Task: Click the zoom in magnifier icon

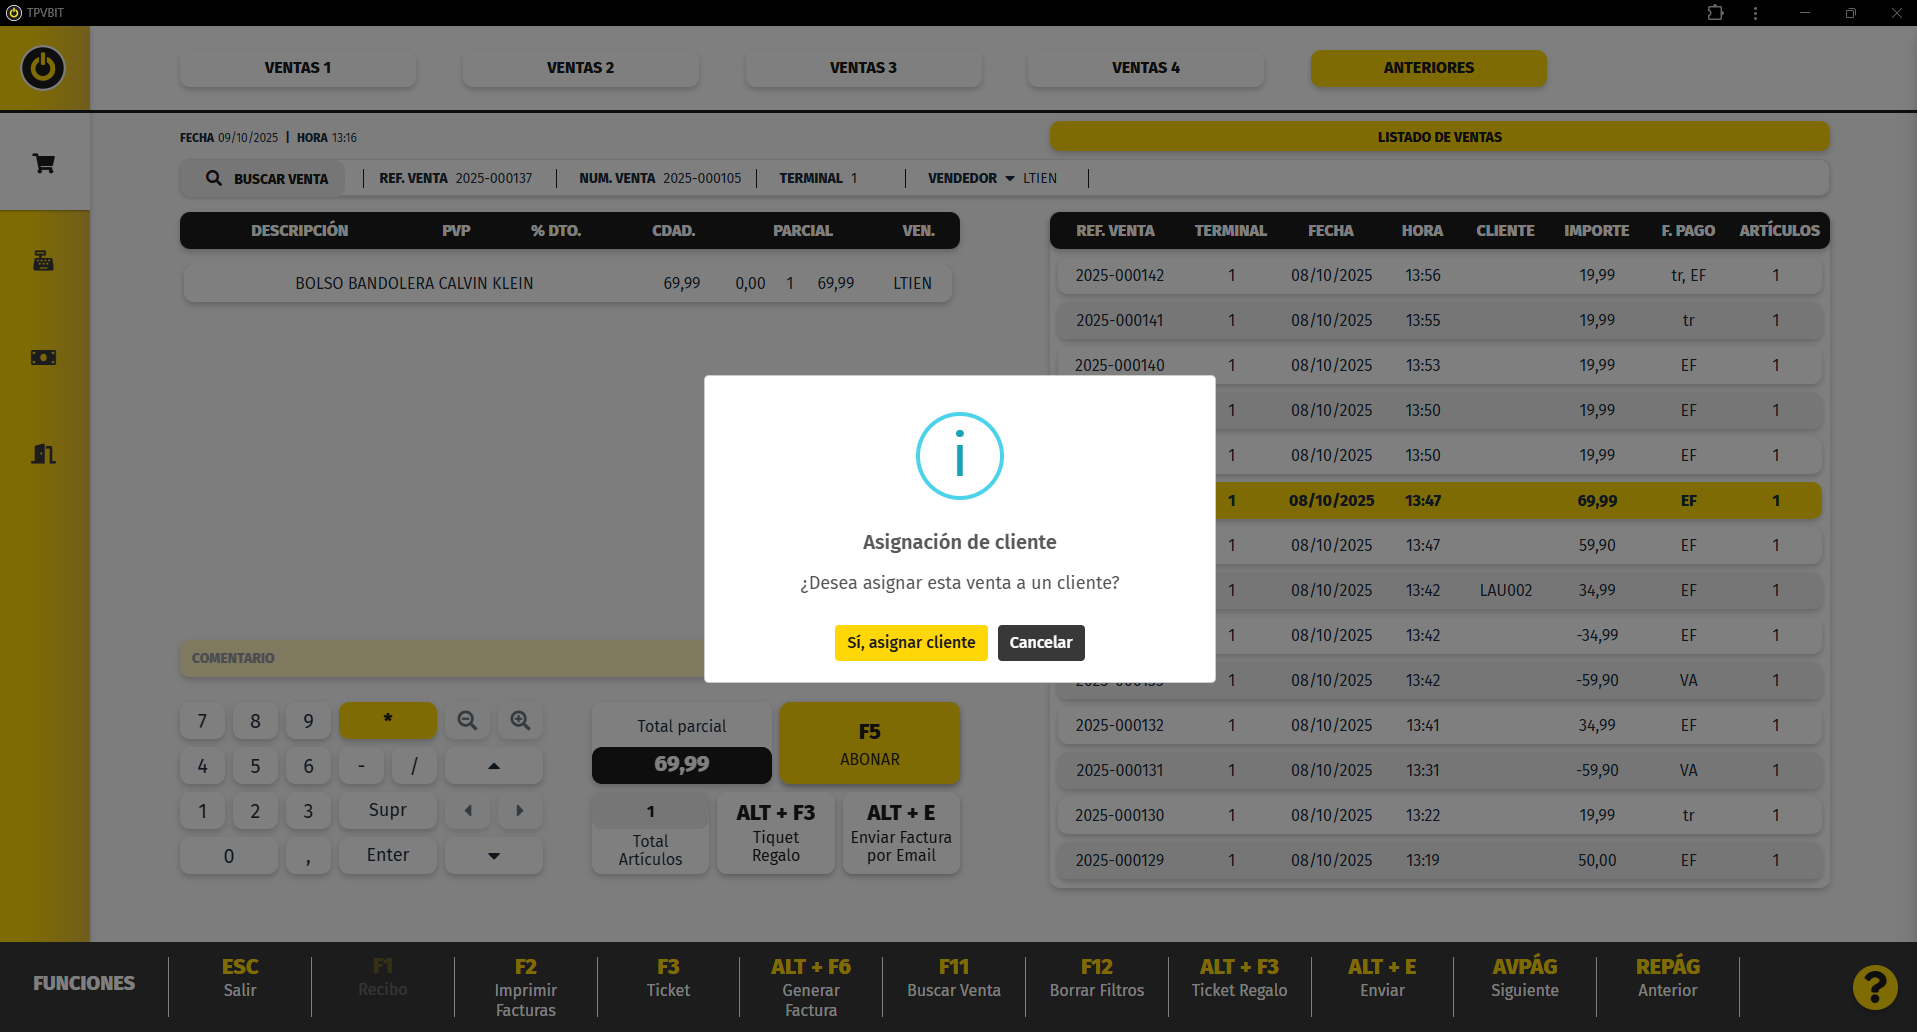Action: click(520, 721)
